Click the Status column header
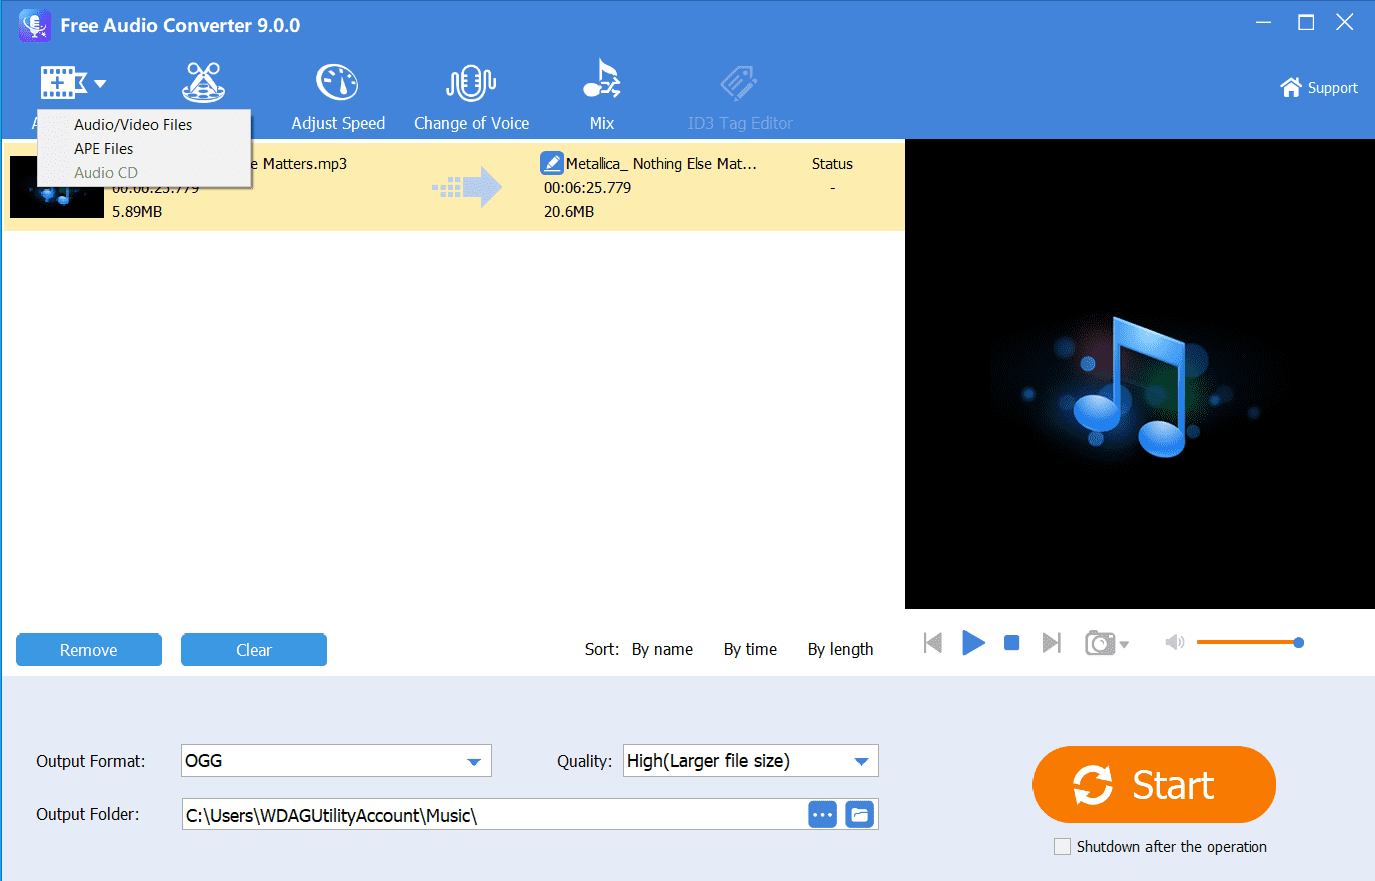This screenshot has width=1375, height=881. [832, 163]
